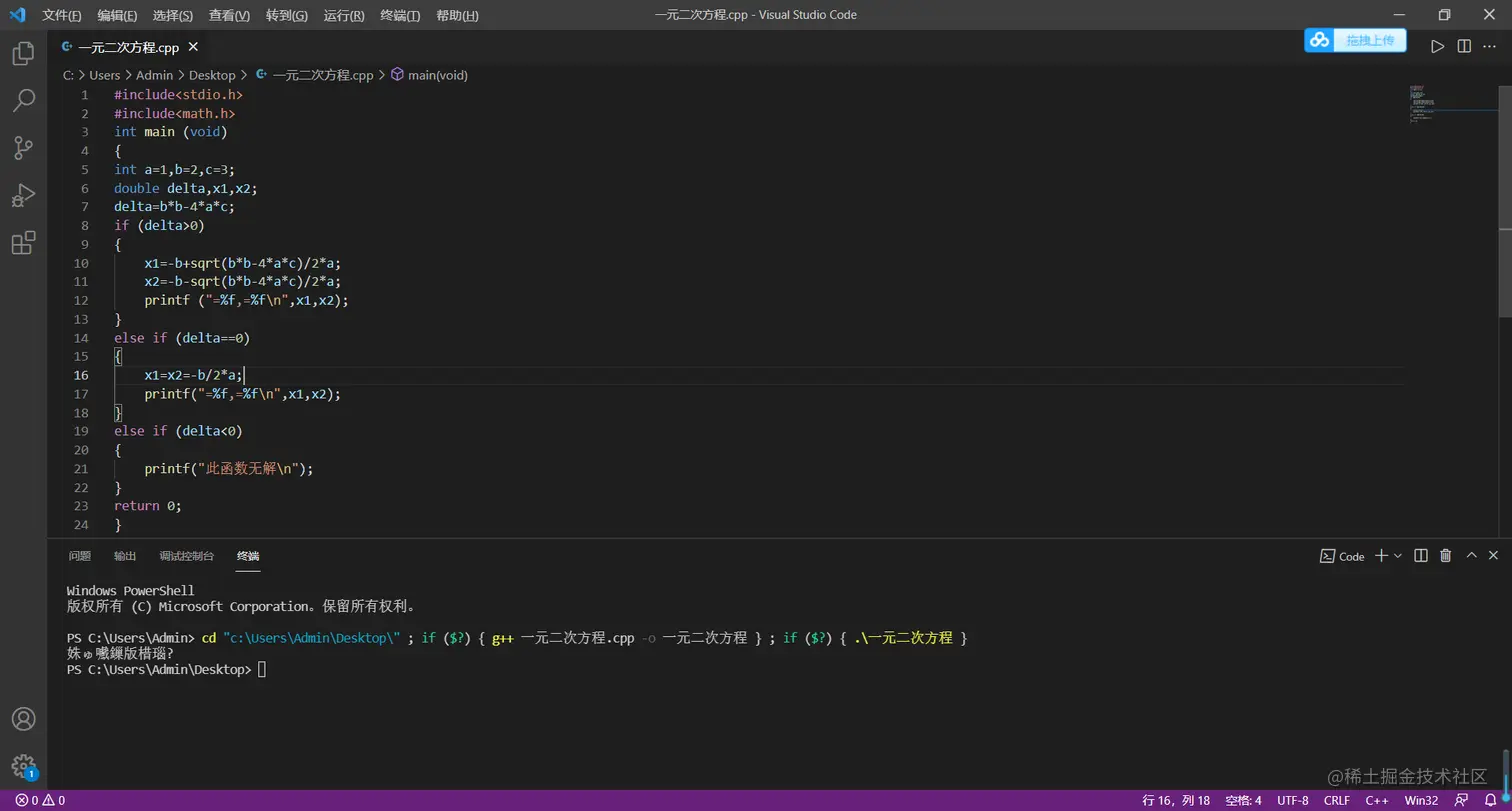Switch to the 调试控制台 panel tab
This screenshot has width=1512, height=811.
point(187,556)
